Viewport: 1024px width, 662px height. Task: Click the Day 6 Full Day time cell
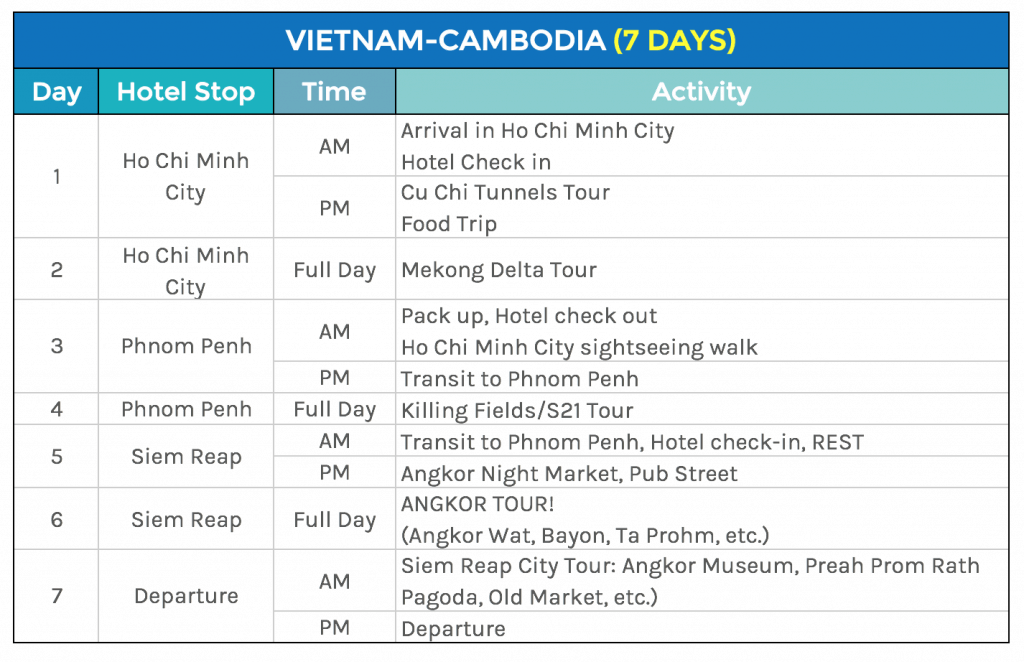tap(334, 520)
